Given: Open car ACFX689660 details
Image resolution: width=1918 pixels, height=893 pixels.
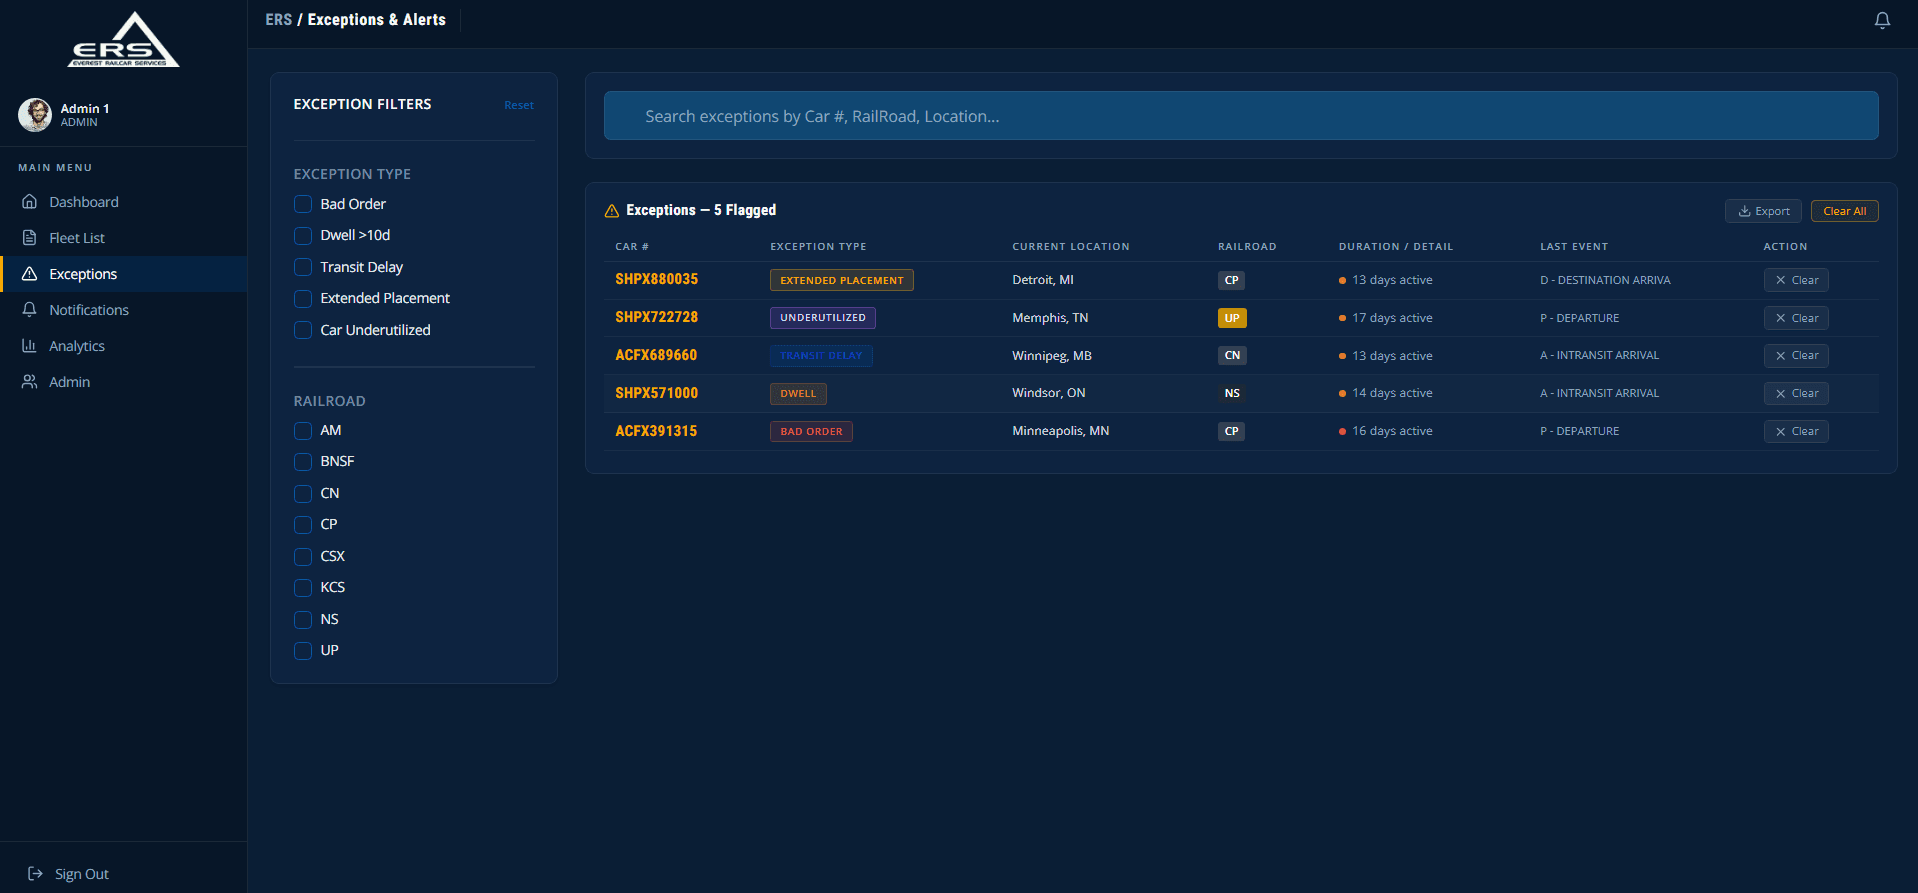Looking at the screenshot, I should click(x=656, y=355).
